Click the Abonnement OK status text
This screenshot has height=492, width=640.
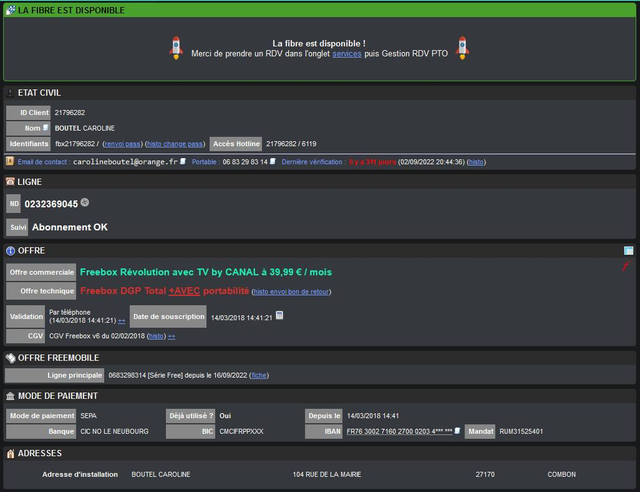point(70,227)
